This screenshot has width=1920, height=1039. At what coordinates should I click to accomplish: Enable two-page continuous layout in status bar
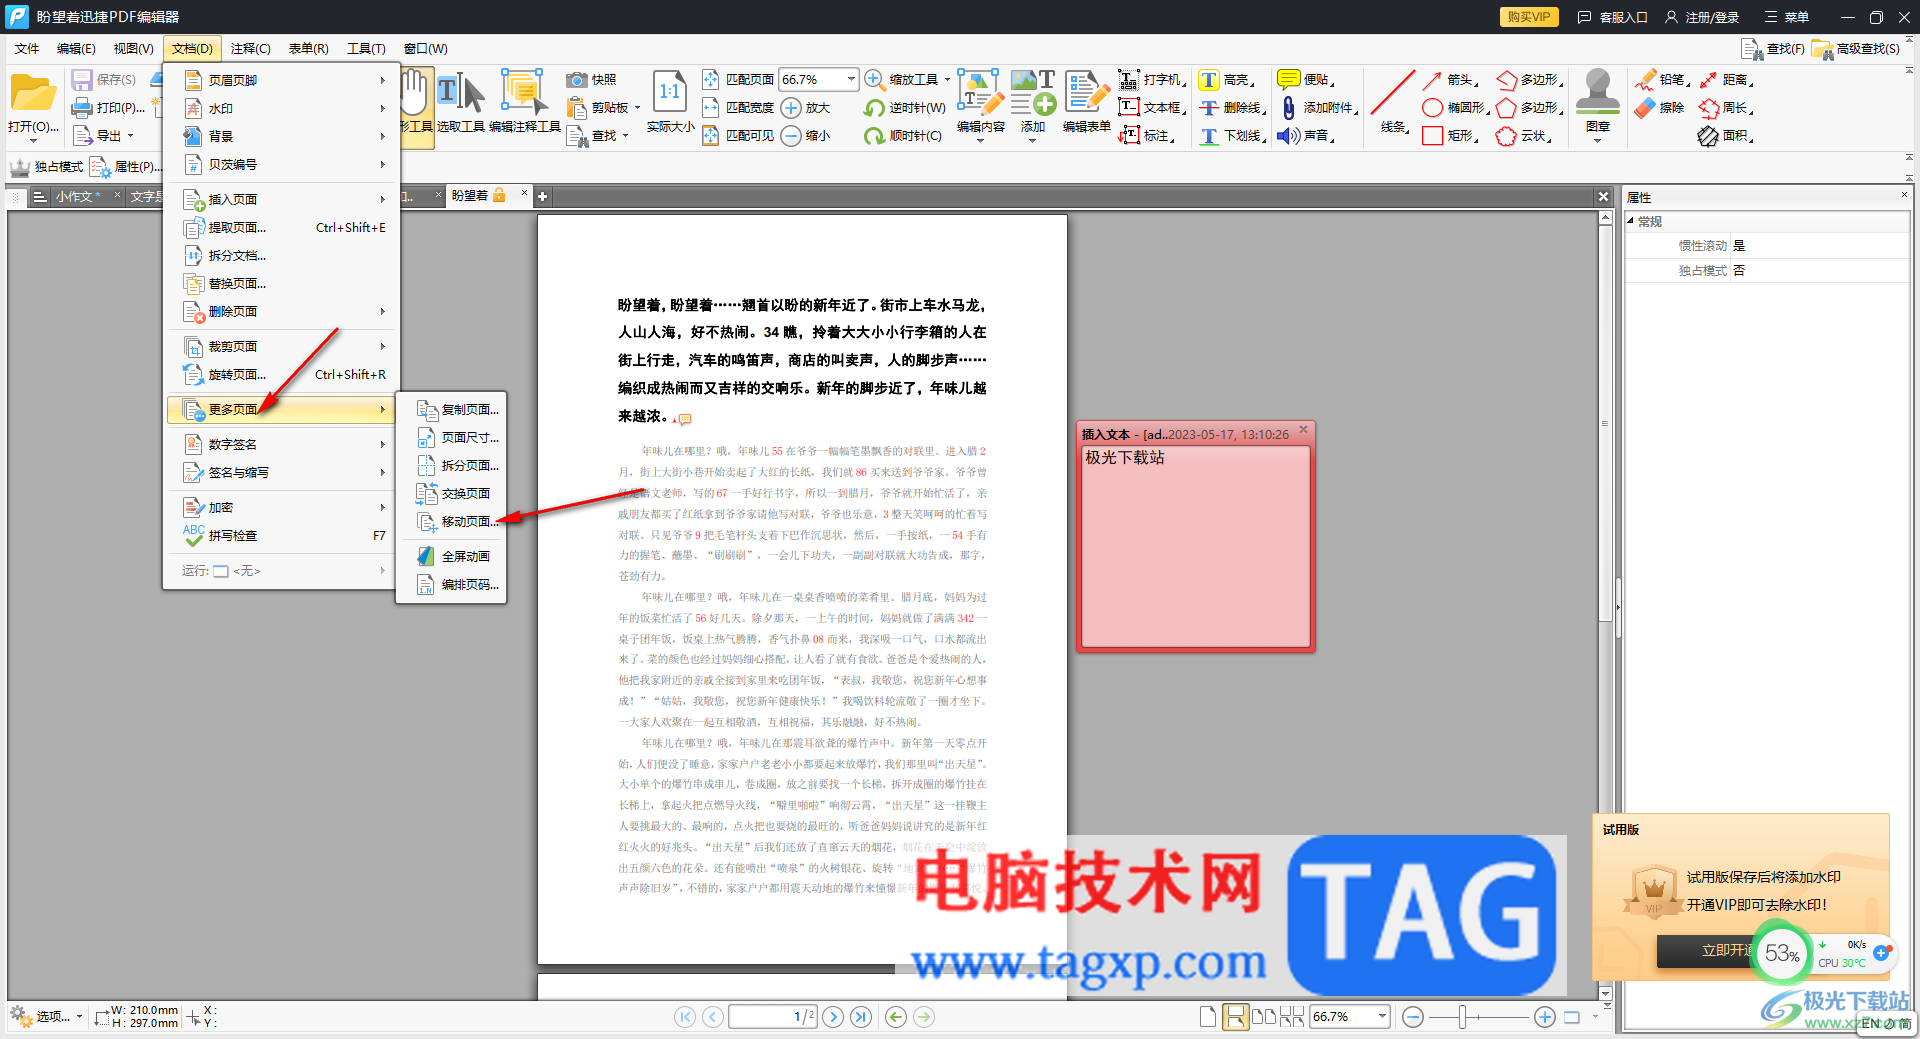(1292, 1017)
